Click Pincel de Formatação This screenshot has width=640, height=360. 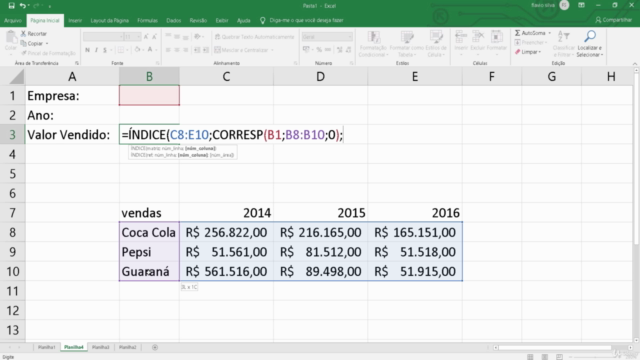pyautogui.click(x=48, y=53)
